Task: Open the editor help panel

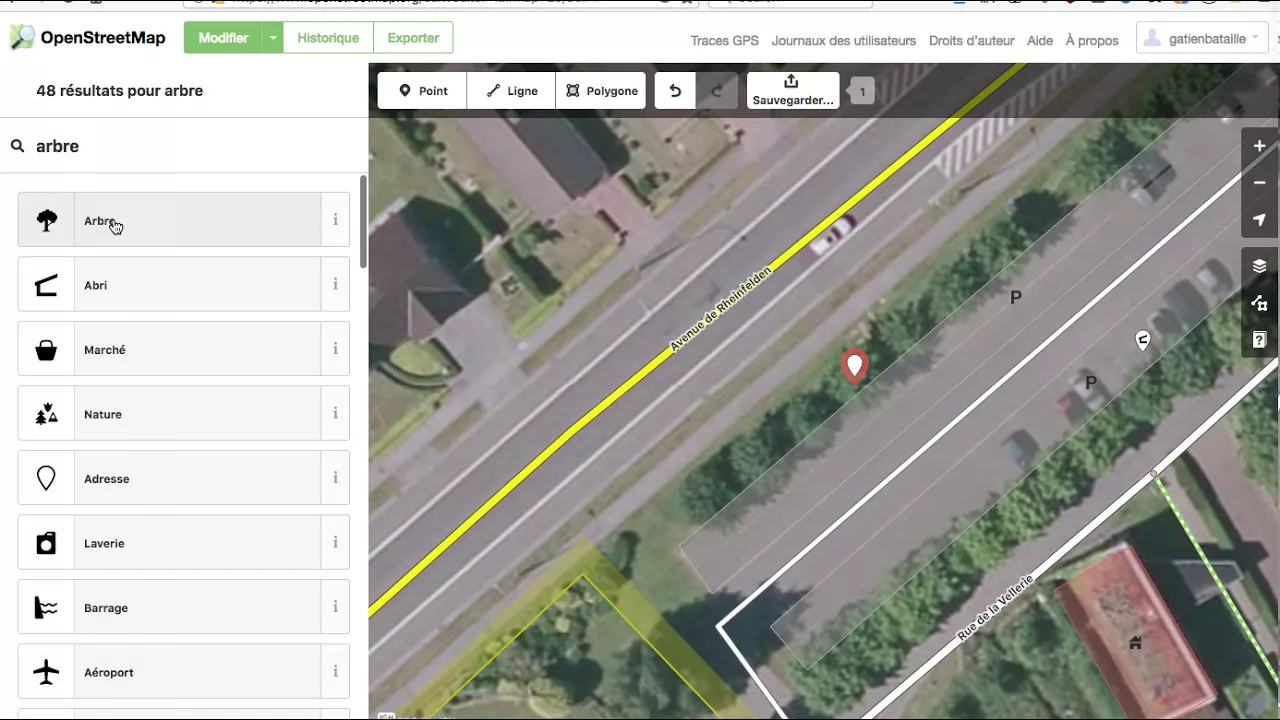Action: click(1259, 340)
